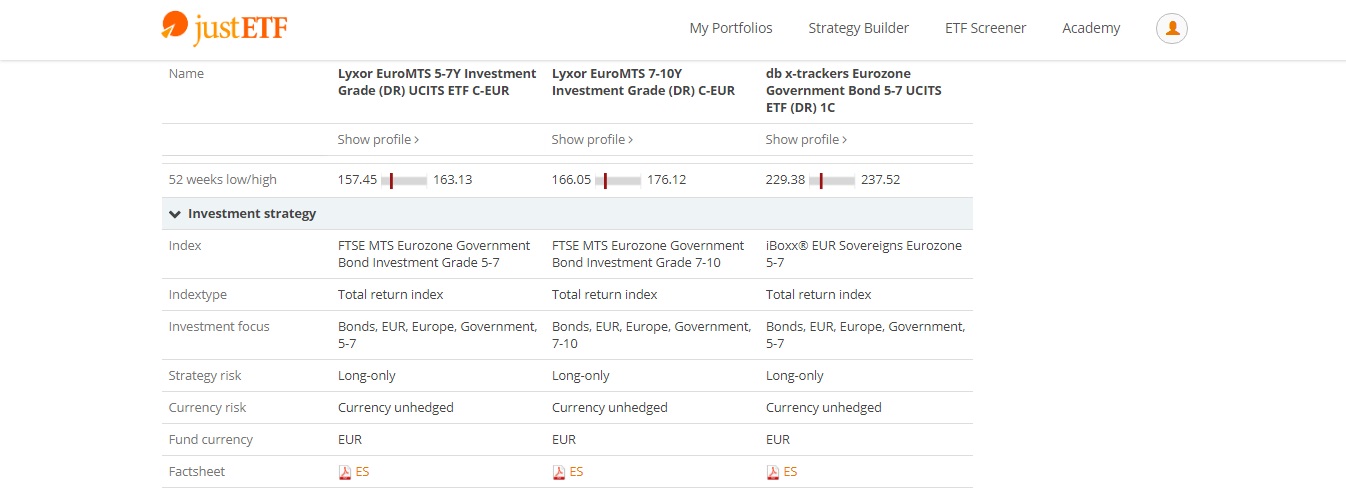
Task: Click the 157.45–163.13 range bar
Action: click(x=404, y=180)
